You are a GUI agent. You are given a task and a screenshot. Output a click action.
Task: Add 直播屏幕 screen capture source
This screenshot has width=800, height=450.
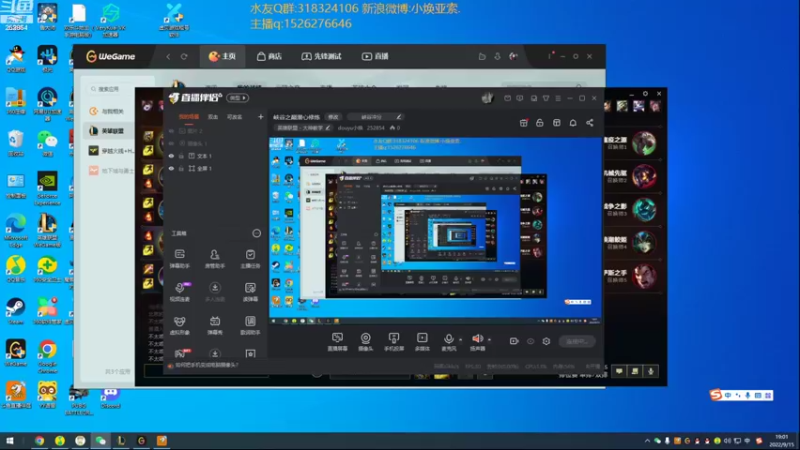pos(337,342)
